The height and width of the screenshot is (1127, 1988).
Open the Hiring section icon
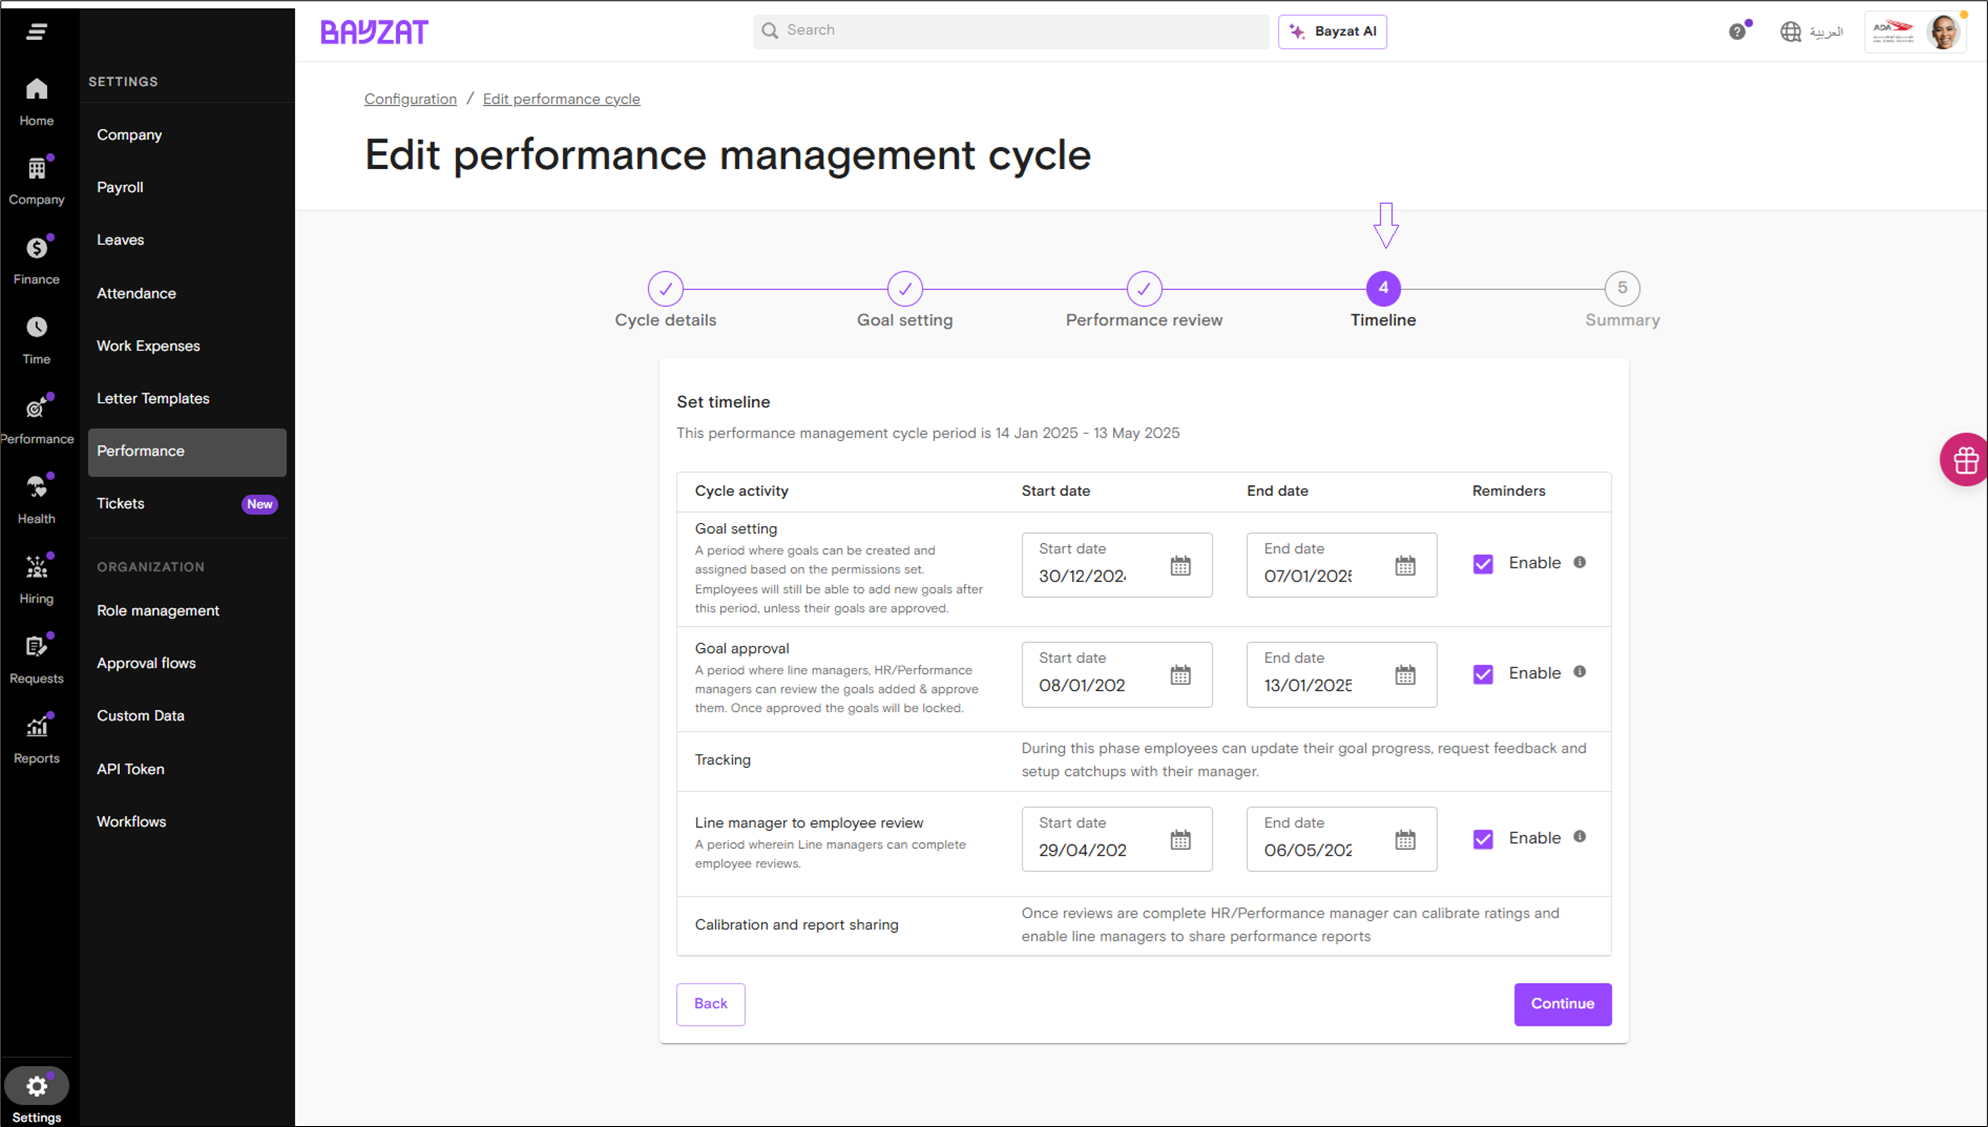click(x=37, y=568)
